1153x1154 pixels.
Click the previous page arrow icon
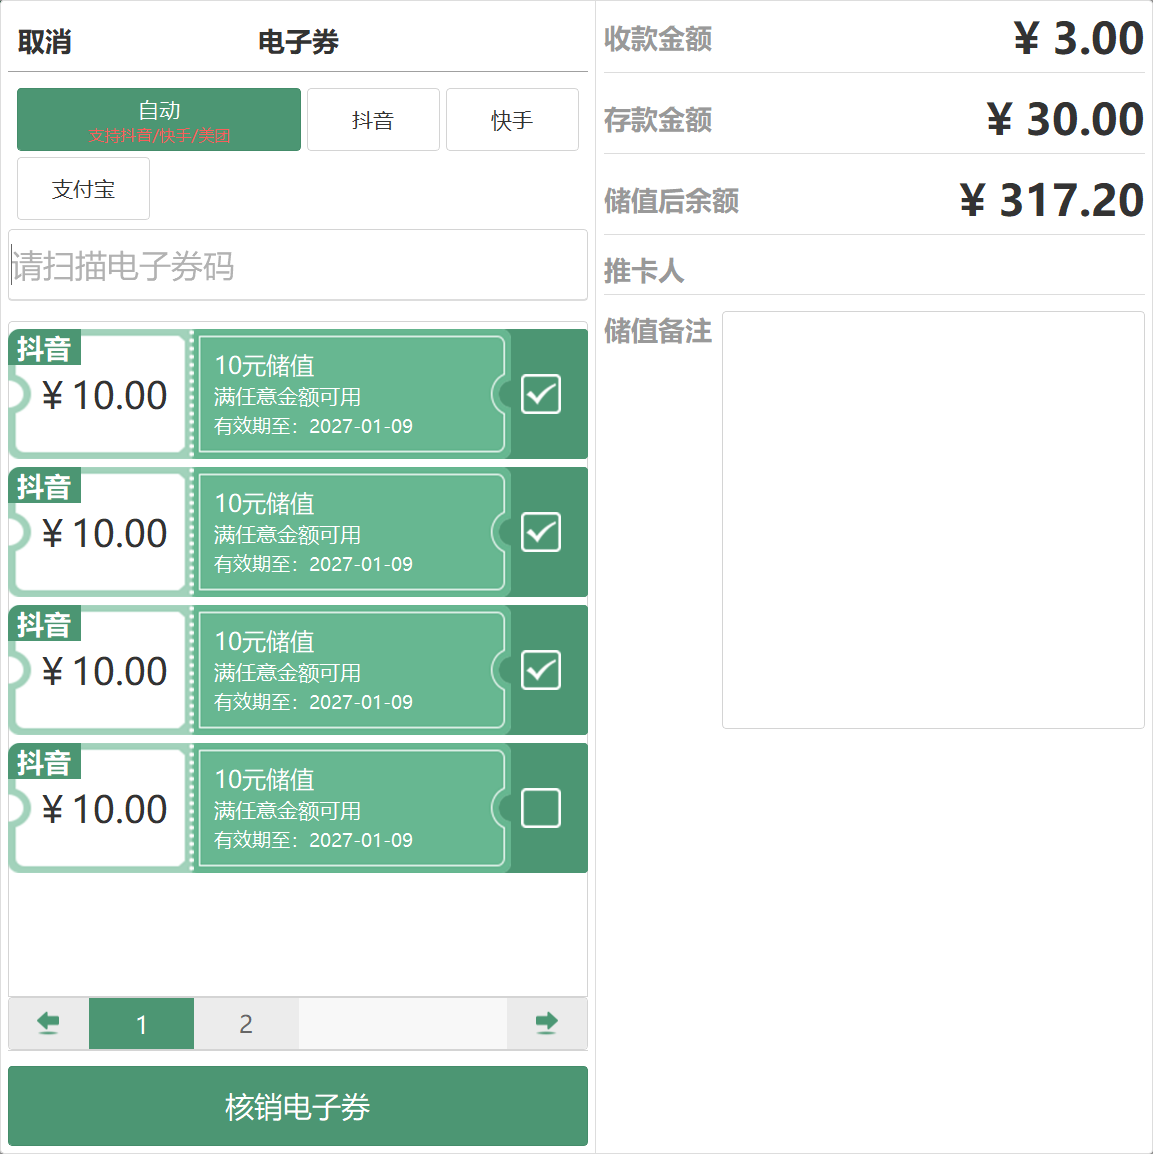[48, 1023]
